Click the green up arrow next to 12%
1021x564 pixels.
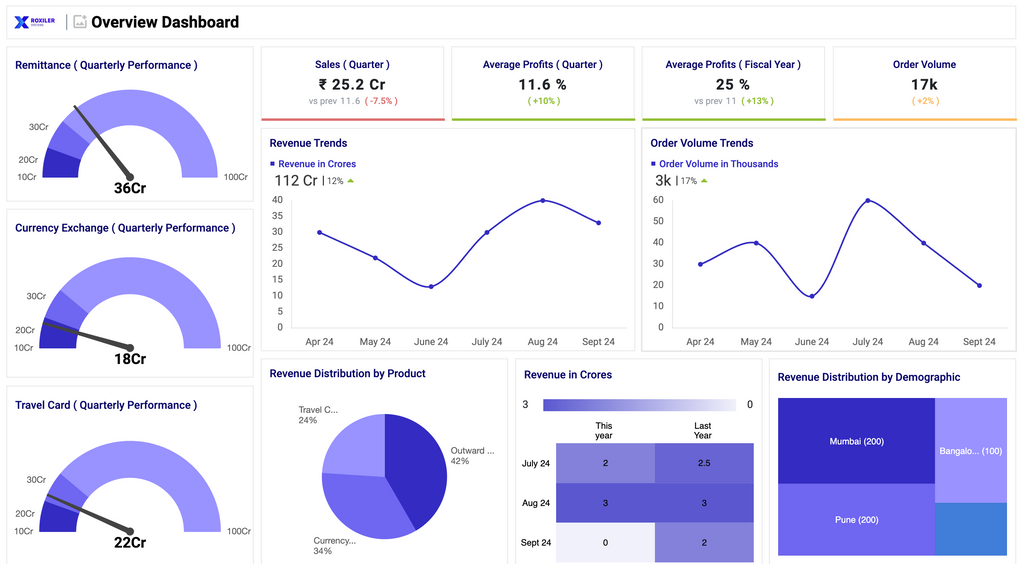(351, 181)
